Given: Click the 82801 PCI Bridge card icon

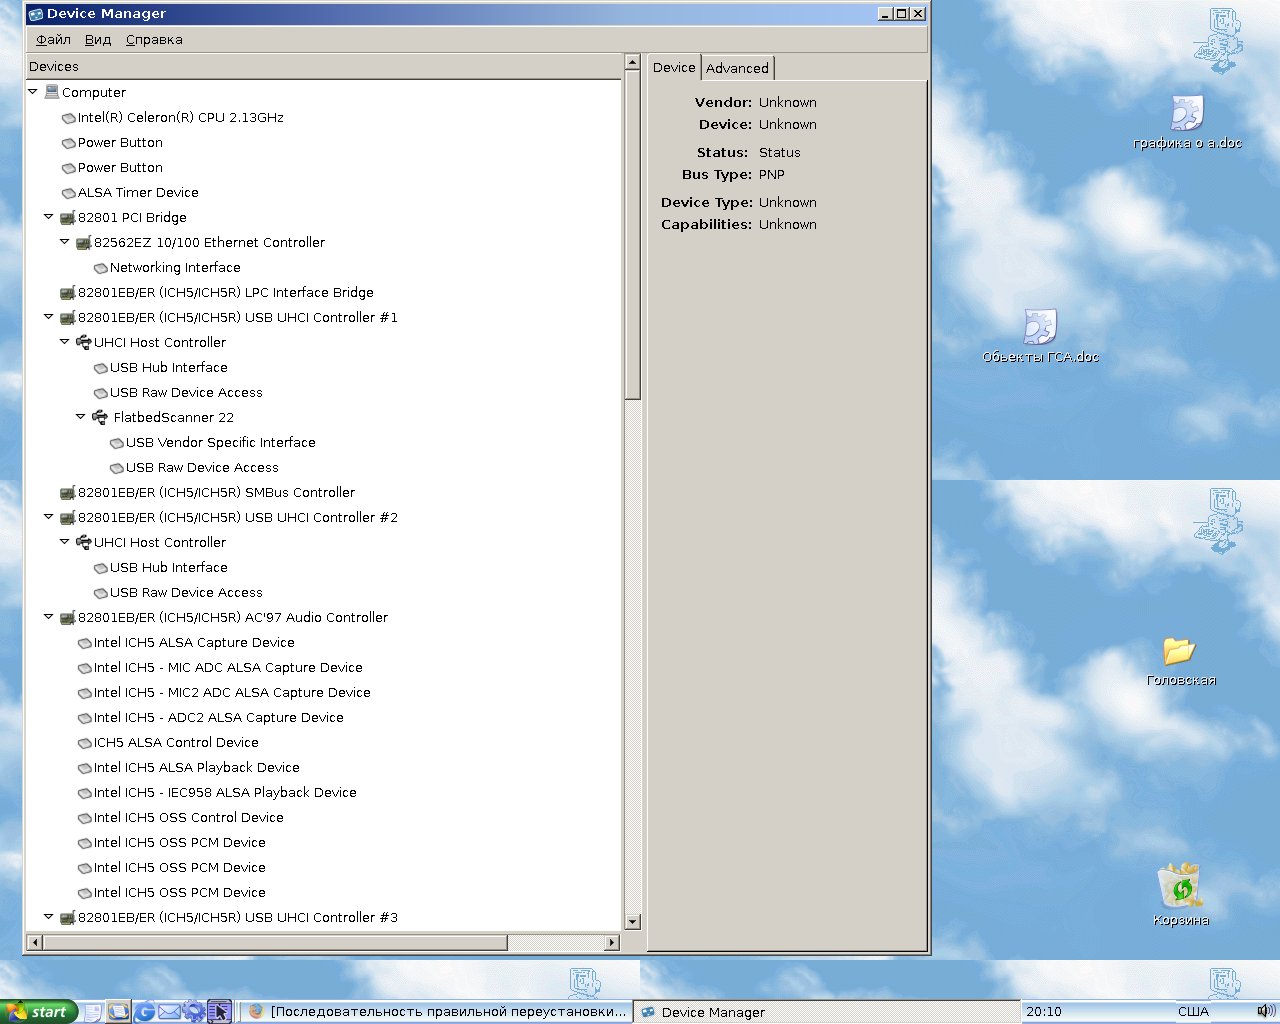Looking at the screenshot, I should pyautogui.click(x=68, y=218).
